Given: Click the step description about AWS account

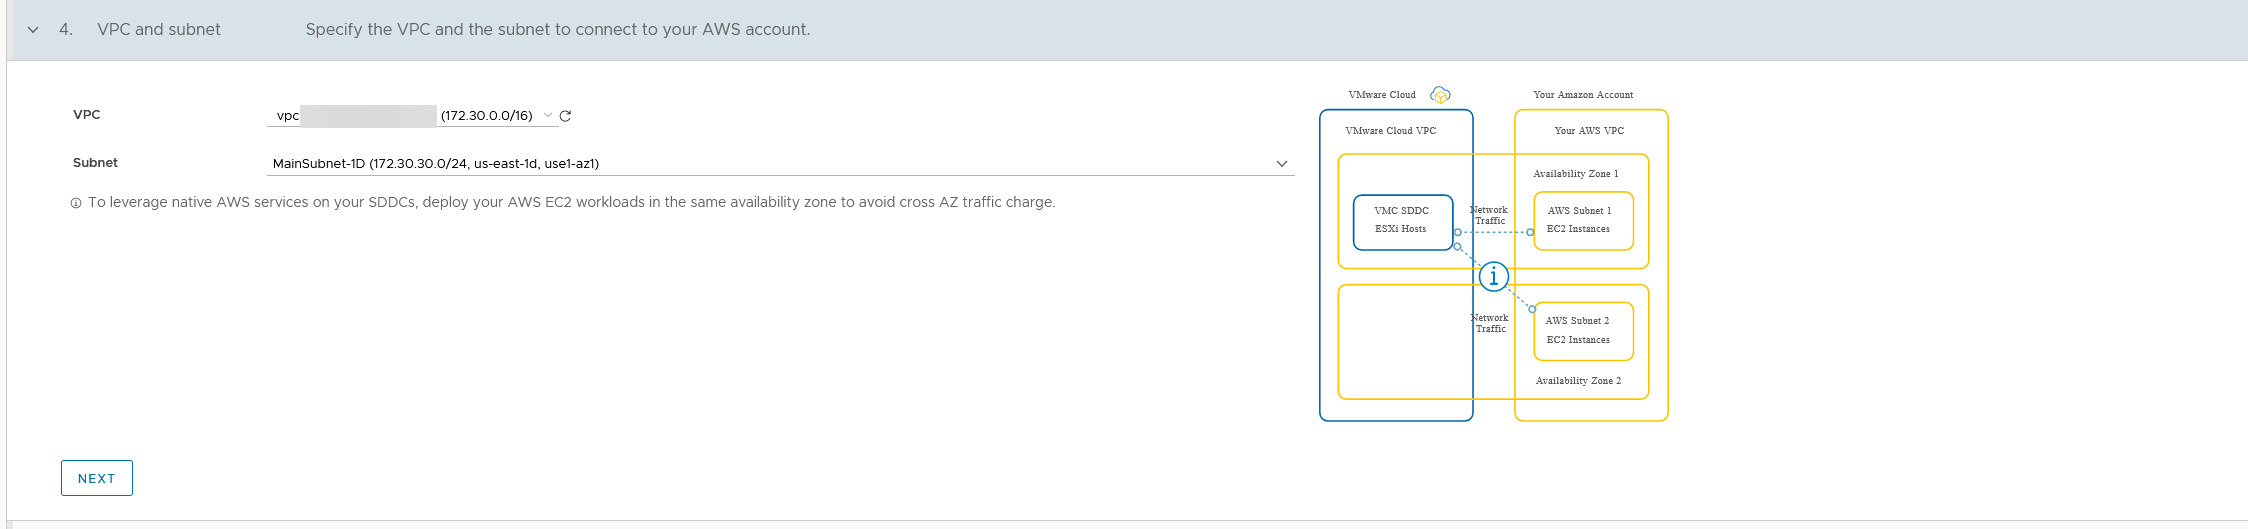Looking at the screenshot, I should coord(558,30).
